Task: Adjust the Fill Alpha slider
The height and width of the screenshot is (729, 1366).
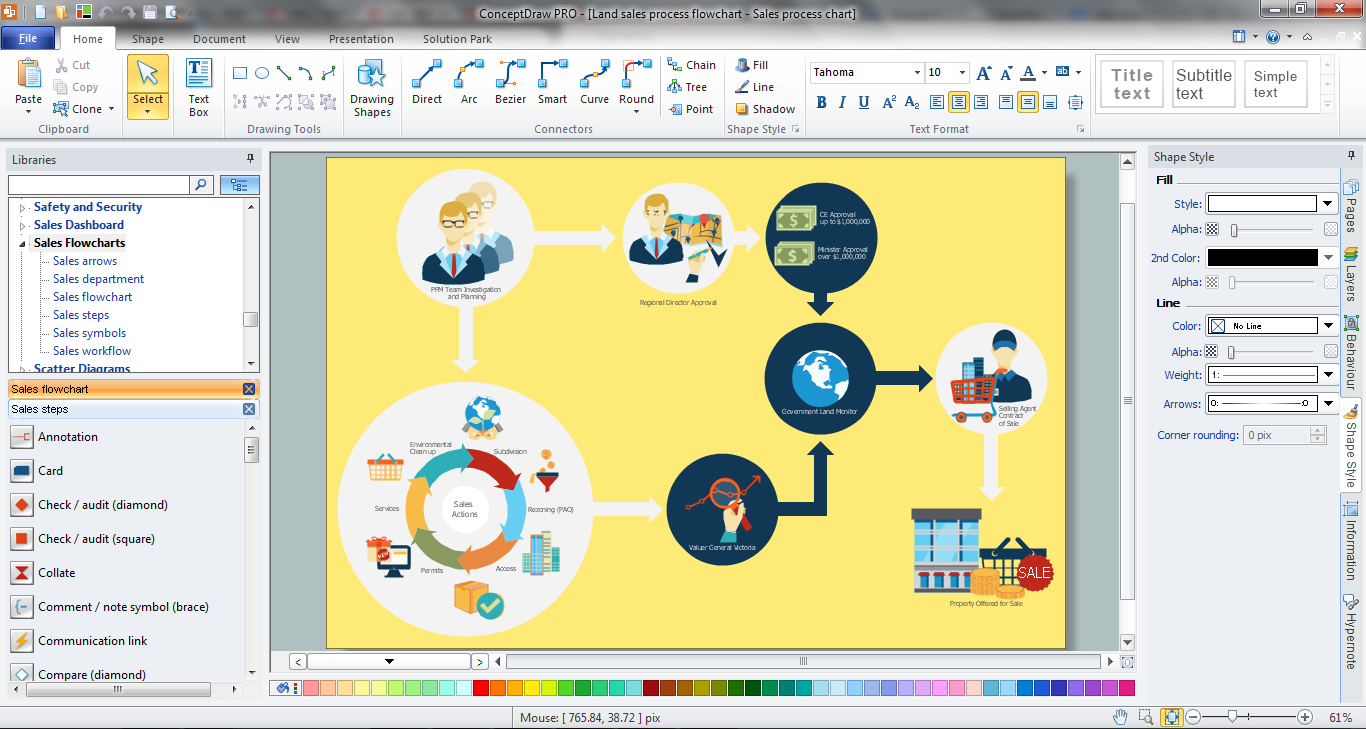Action: pyautogui.click(x=1234, y=230)
